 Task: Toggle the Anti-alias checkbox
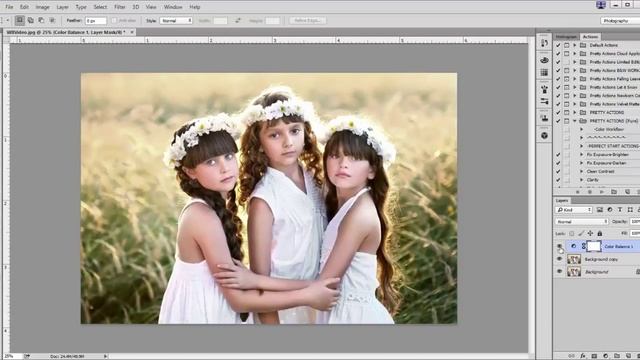114,20
